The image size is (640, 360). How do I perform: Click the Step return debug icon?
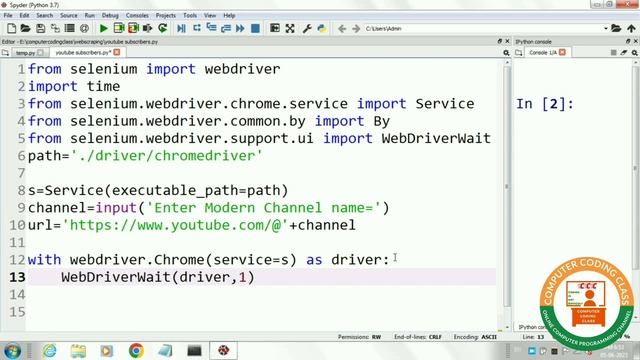[226, 28]
